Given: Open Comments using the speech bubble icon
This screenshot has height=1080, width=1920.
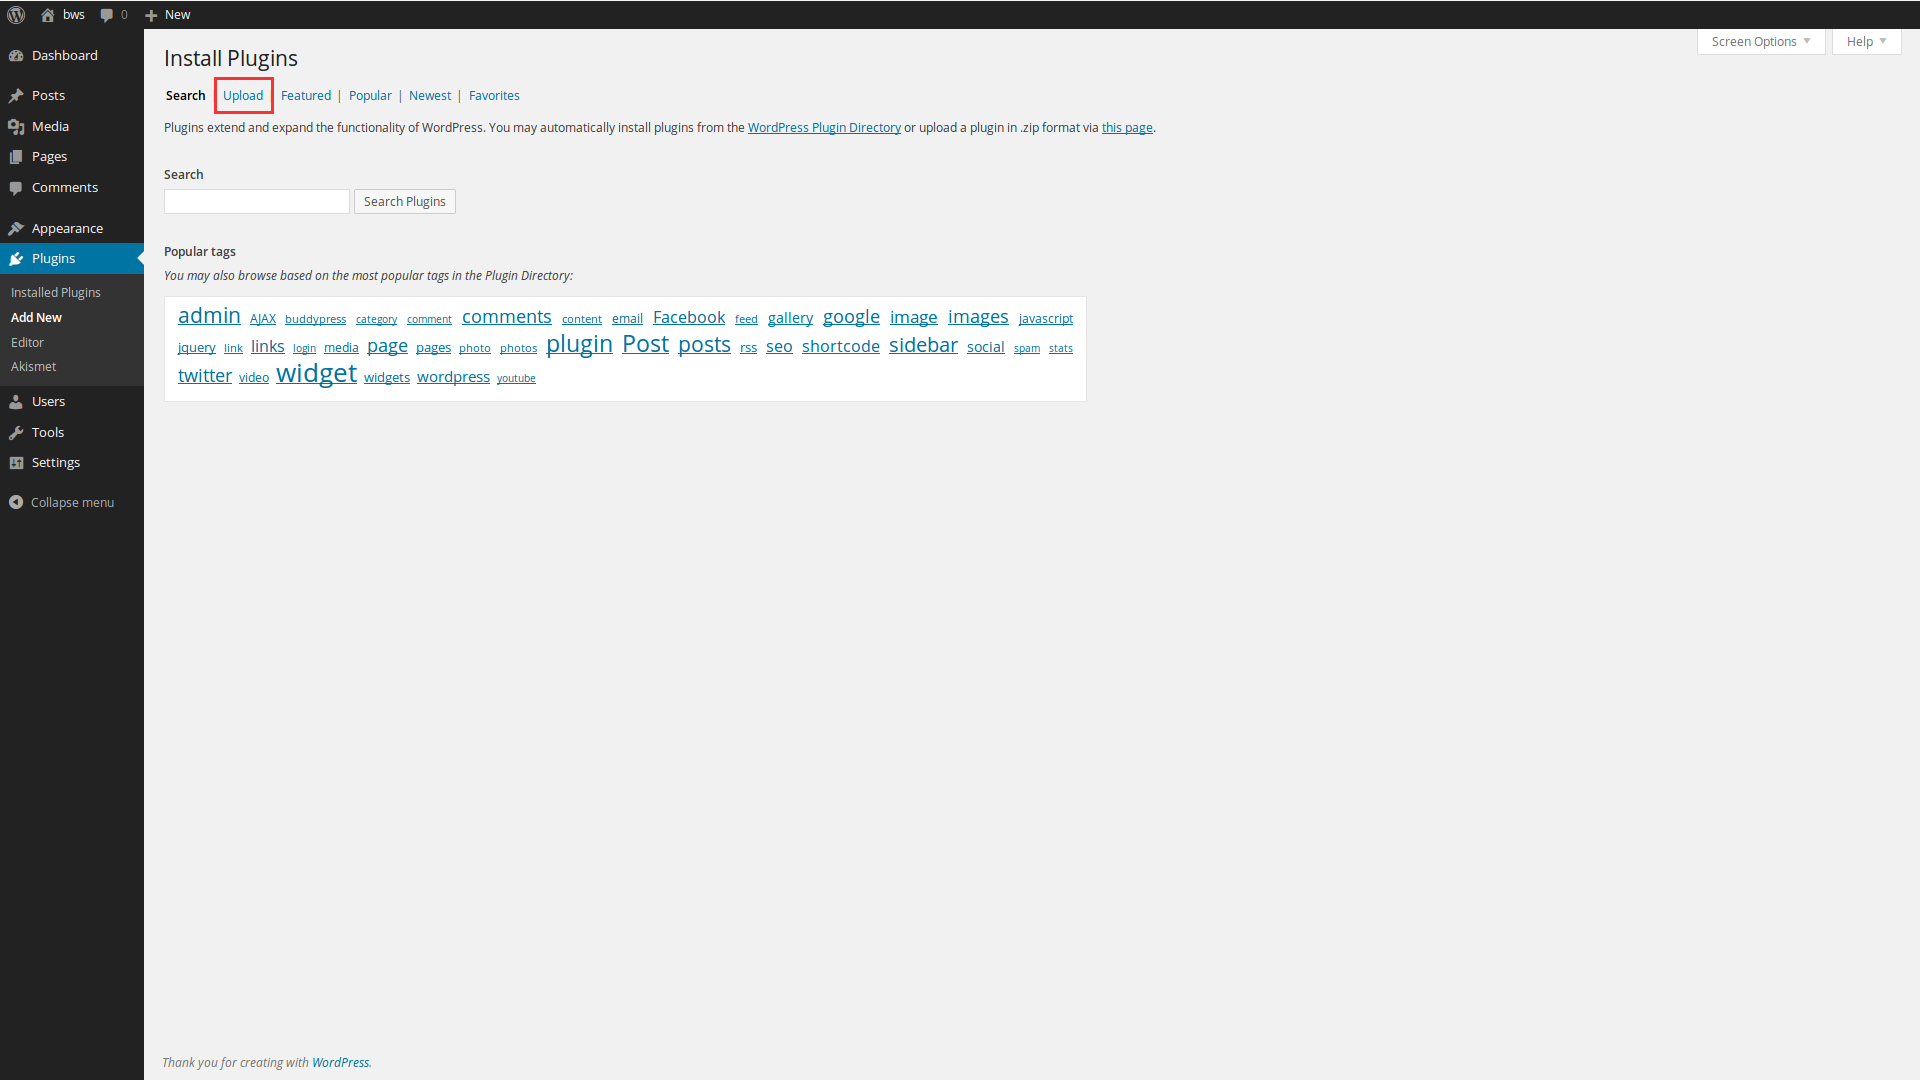Looking at the screenshot, I should tap(16, 187).
